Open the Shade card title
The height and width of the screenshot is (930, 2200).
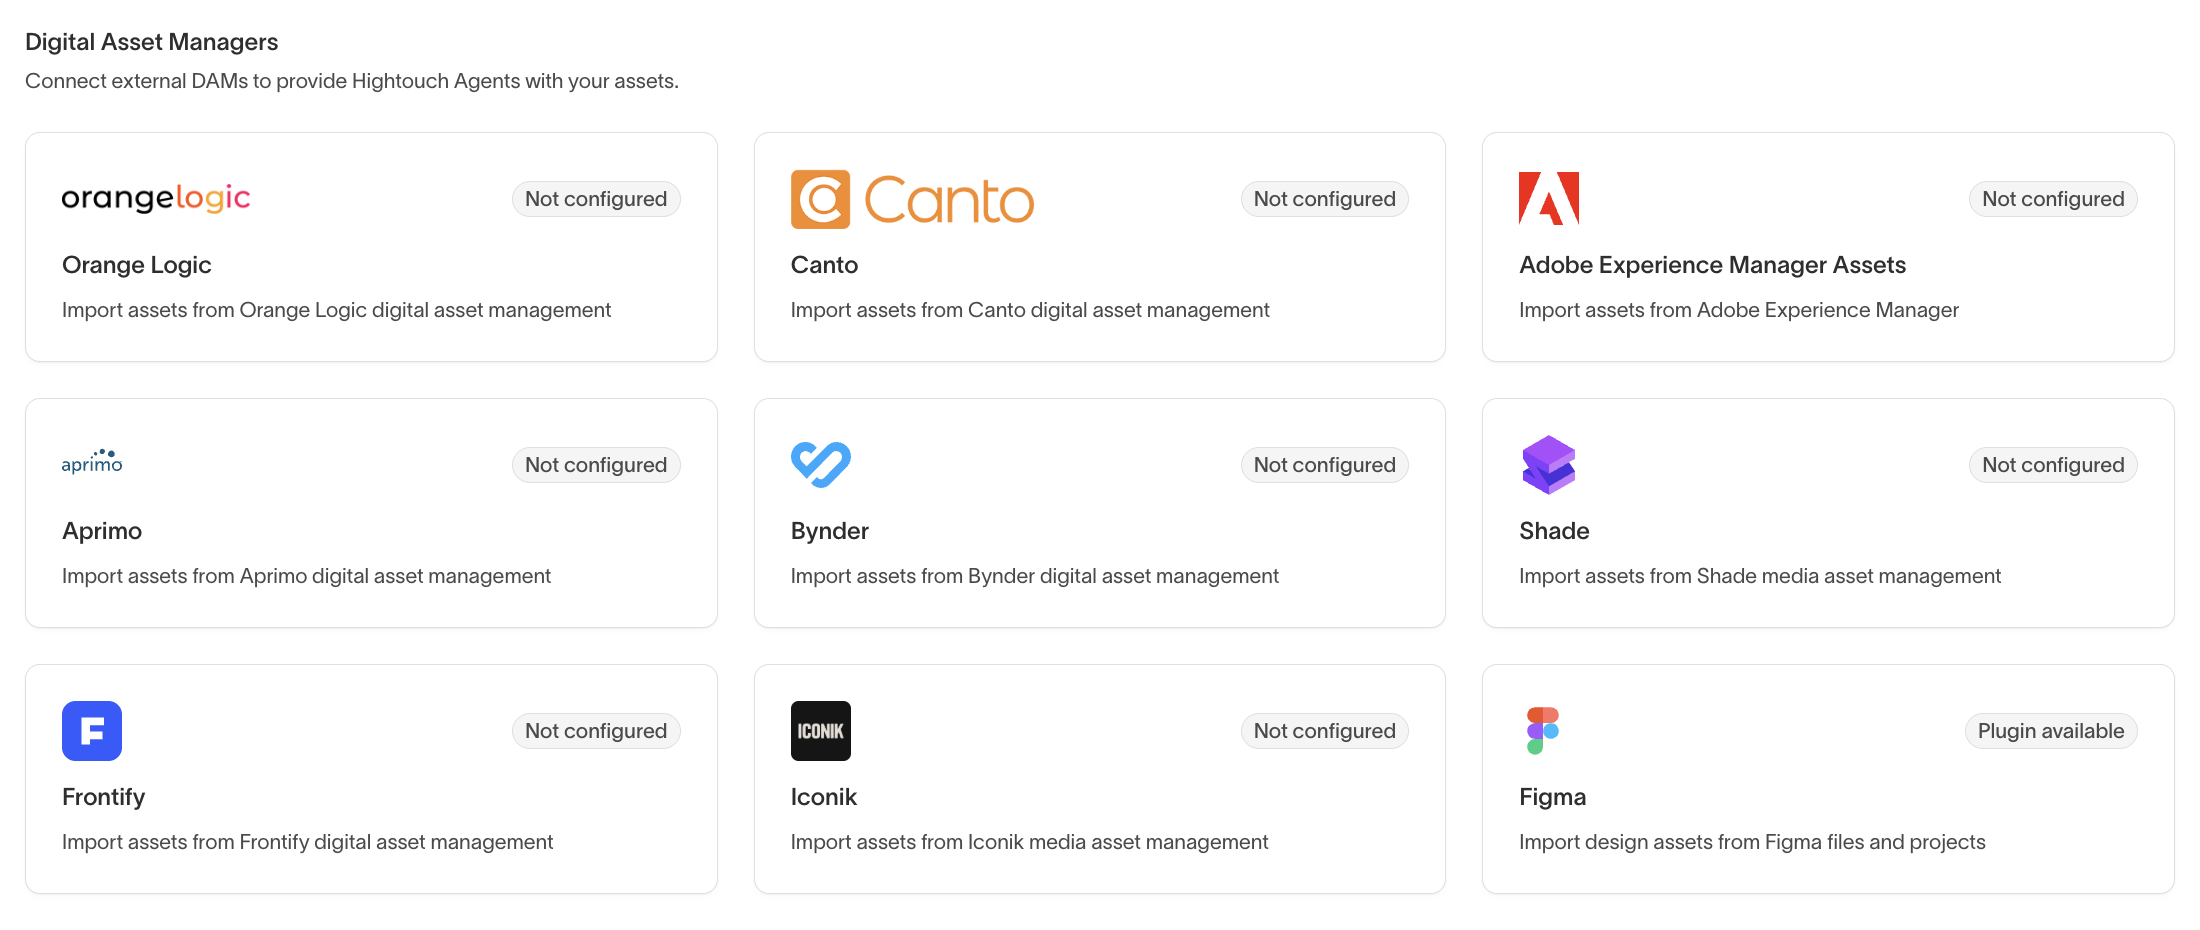click(1554, 531)
